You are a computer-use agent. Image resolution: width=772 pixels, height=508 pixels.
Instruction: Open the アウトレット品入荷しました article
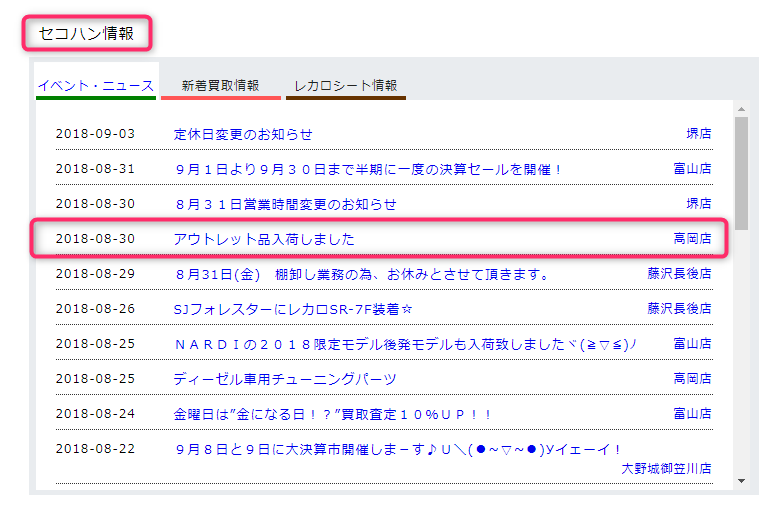[264, 239]
